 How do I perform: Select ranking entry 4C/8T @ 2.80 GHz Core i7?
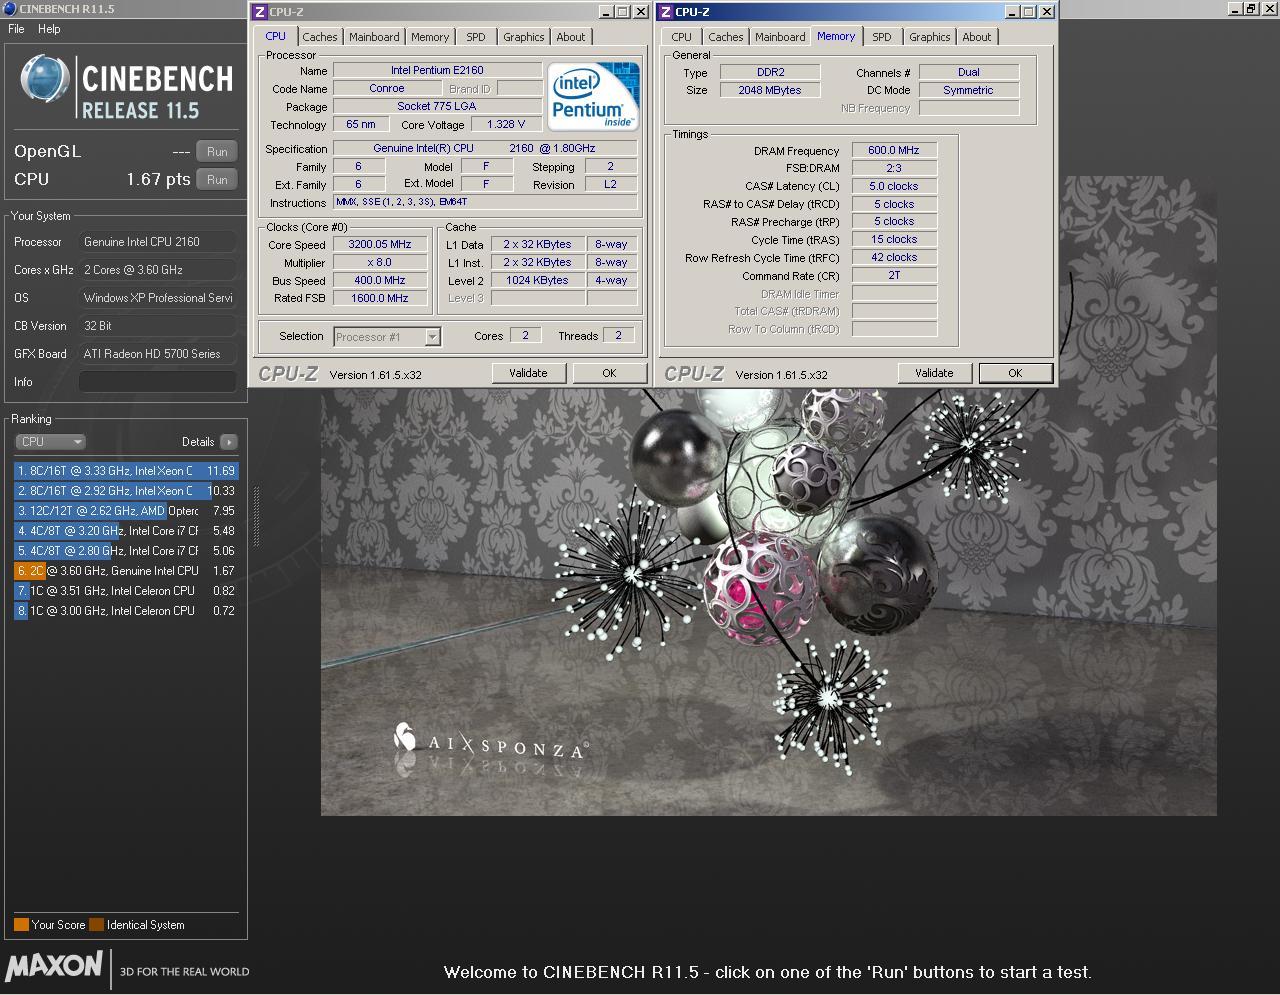pyautogui.click(x=126, y=551)
